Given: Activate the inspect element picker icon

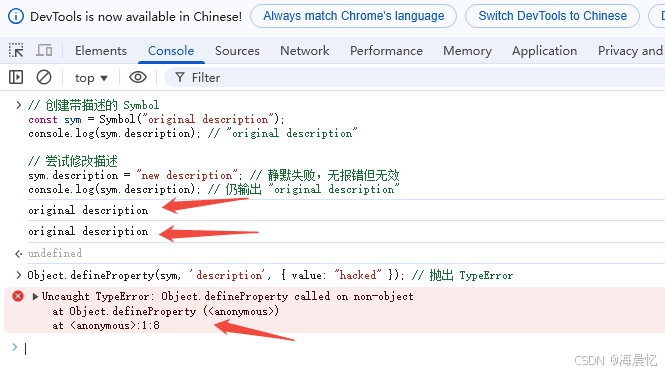Looking at the screenshot, I should [16, 50].
